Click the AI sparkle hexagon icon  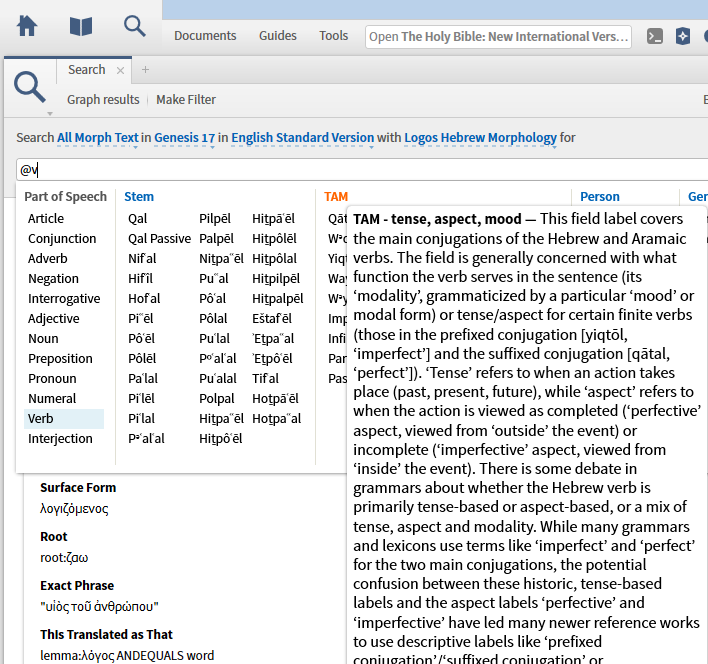(x=683, y=36)
